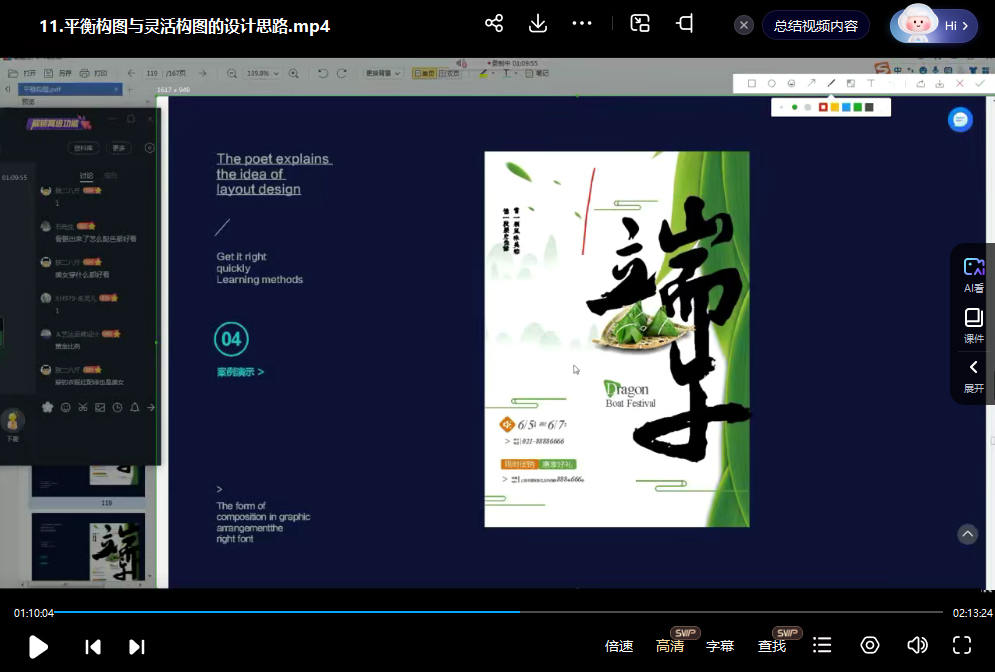Image resolution: width=995 pixels, height=672 pixels.
Task: Skip to the next video
Action: pos(137,646)
